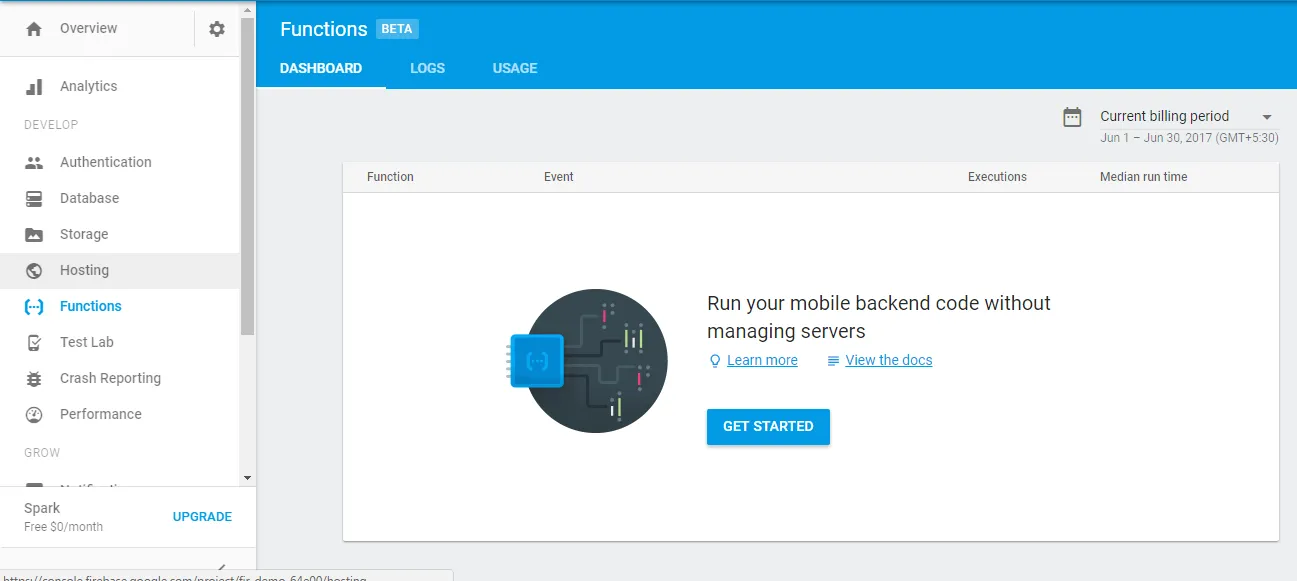1297x581 pixels.
Task: Click the lightbulb icon beside Learn more
Action: pos(714,361)
